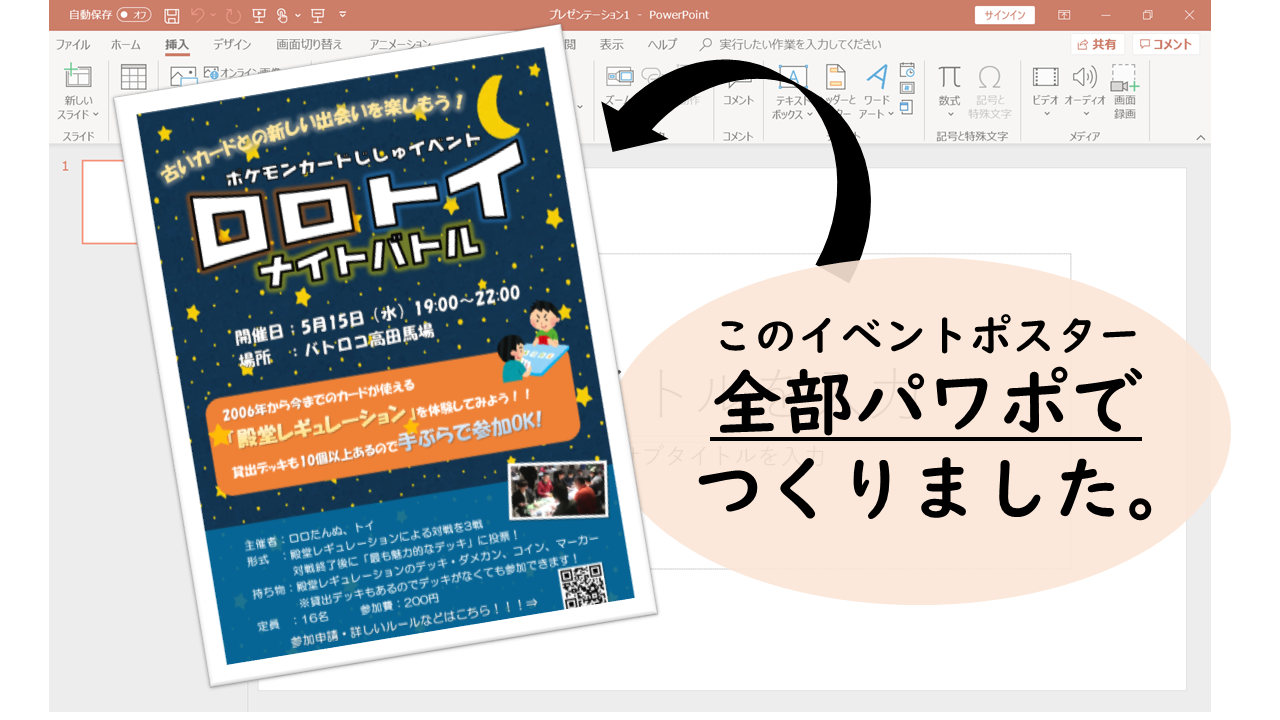The width and height of the screenshot is (1280, 720).
Task: Switch to the デザイン ribbon tab
Action: [x=231, y=44]
